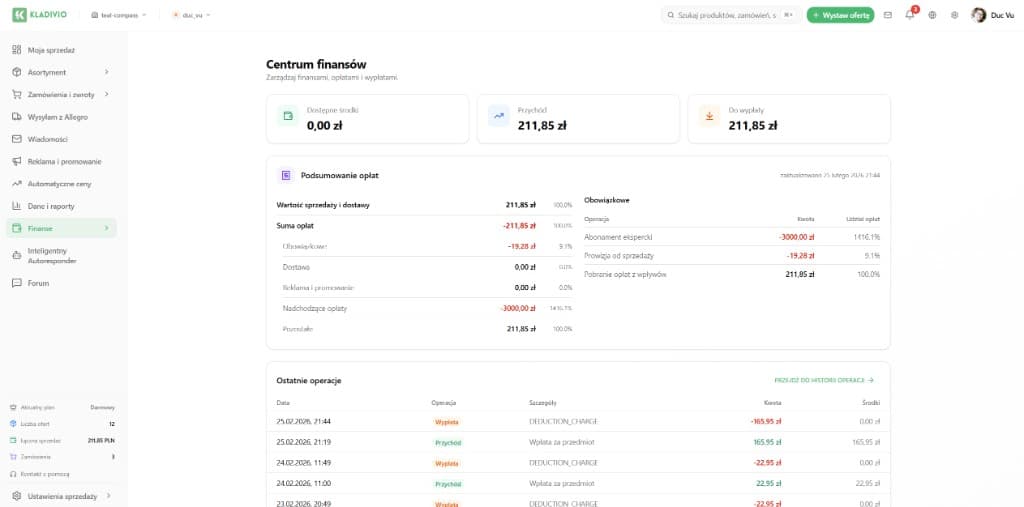Click the Duc Vu profile avatar
Screen dimensions: 1024x507
point(978,15)
